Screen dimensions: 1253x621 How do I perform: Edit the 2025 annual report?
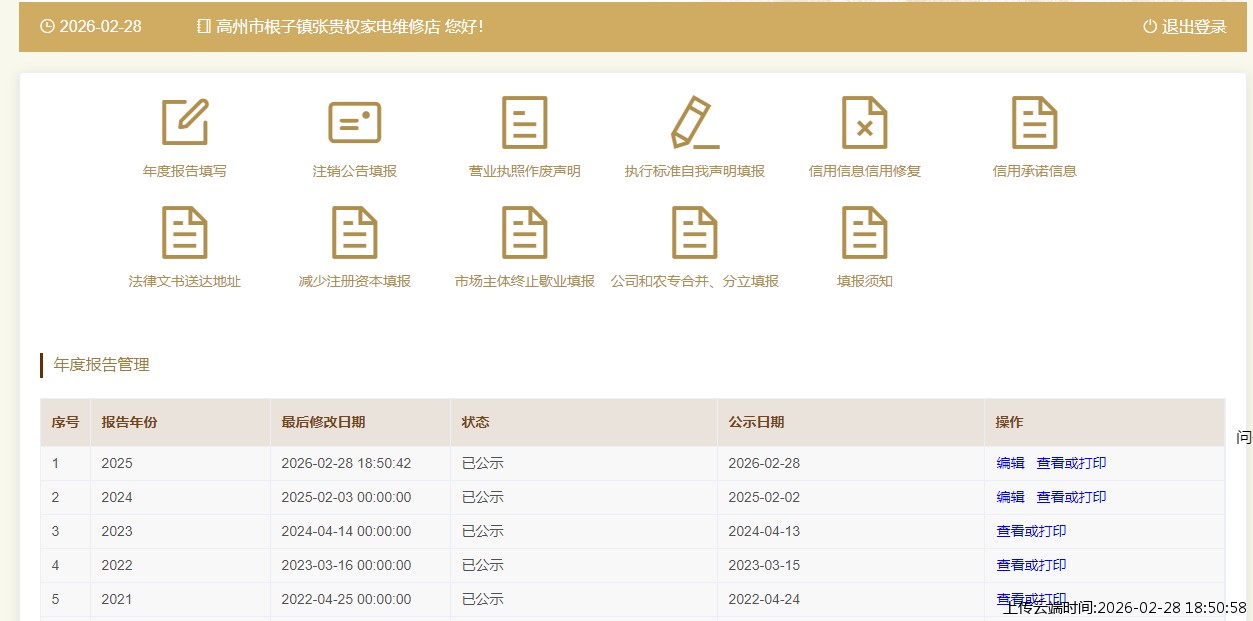click(1010, 463)
